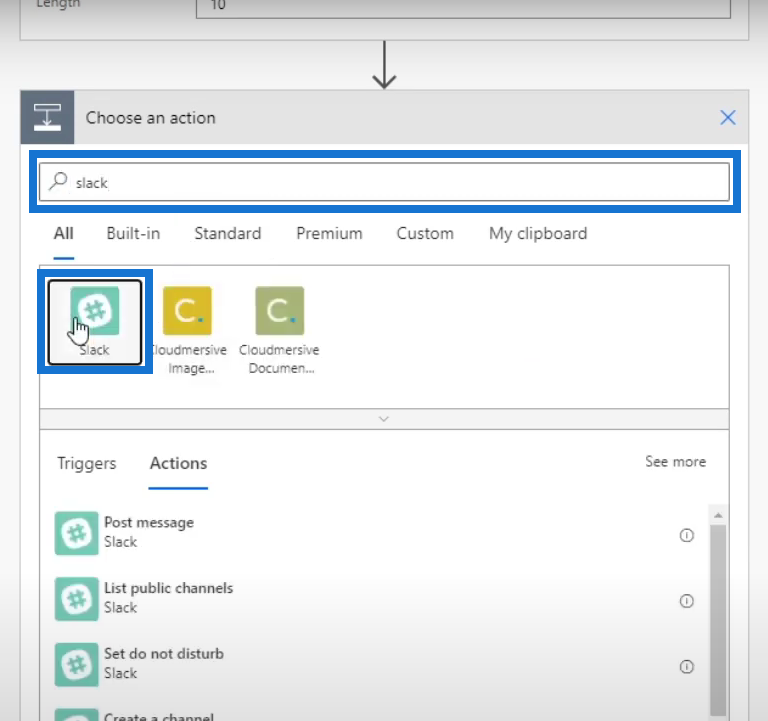The width and height of the screenshot is (768, 721).
Task: Click the Slack icon beside Set do not disturb
Action: coord(76,665)
